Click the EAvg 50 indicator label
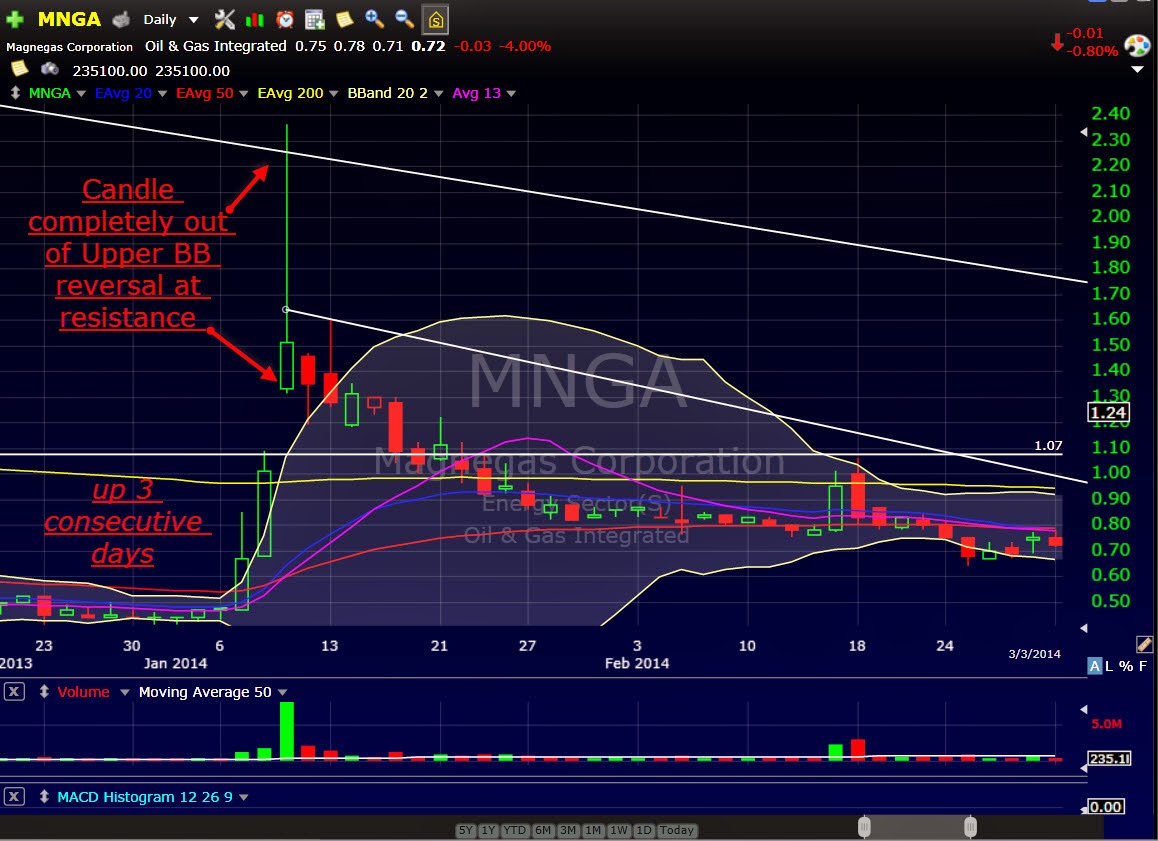 205,93
